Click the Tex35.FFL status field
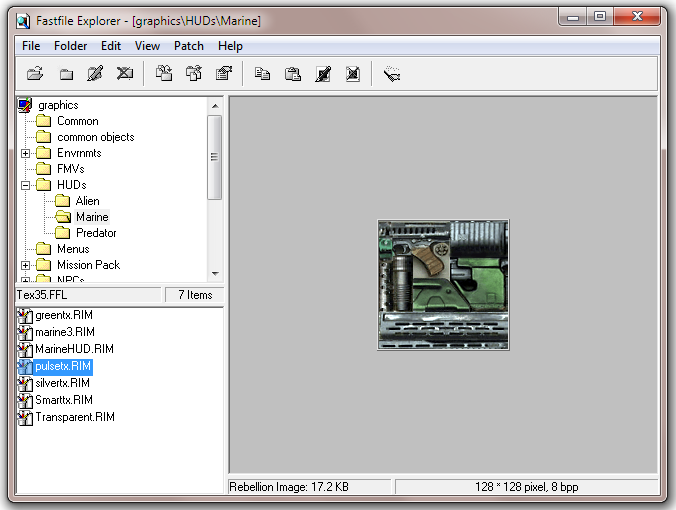The height and width of the screenshot is (510, 676). click(x=88, y=295)
